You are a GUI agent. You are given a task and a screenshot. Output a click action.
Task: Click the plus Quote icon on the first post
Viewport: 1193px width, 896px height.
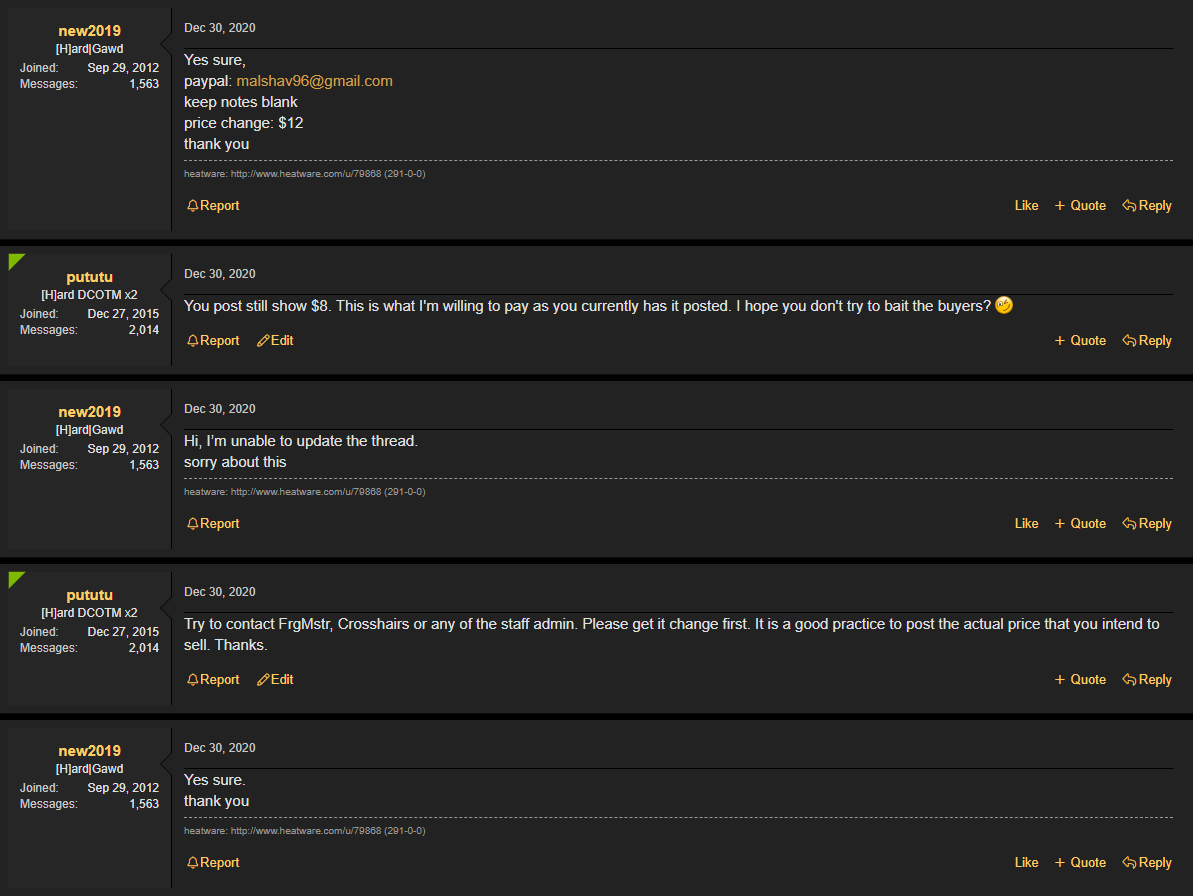click(x=1060, y=206)
